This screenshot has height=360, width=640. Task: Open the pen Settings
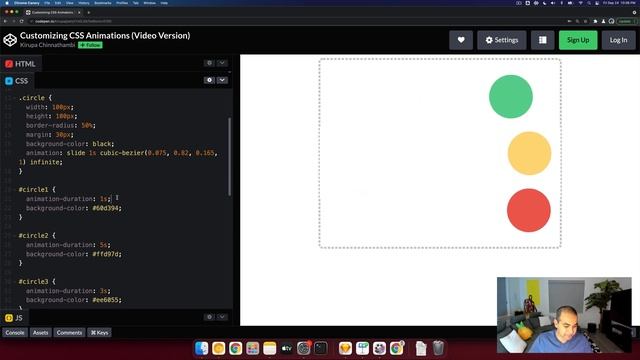coord(502,40)
